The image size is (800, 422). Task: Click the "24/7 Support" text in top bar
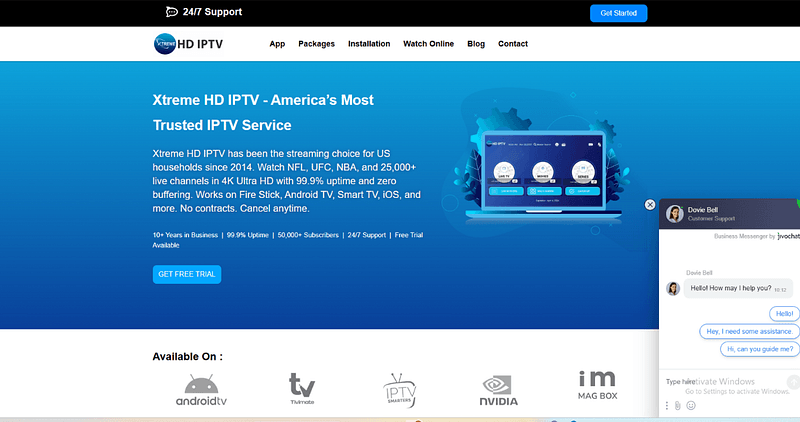[x=212, y=12]
